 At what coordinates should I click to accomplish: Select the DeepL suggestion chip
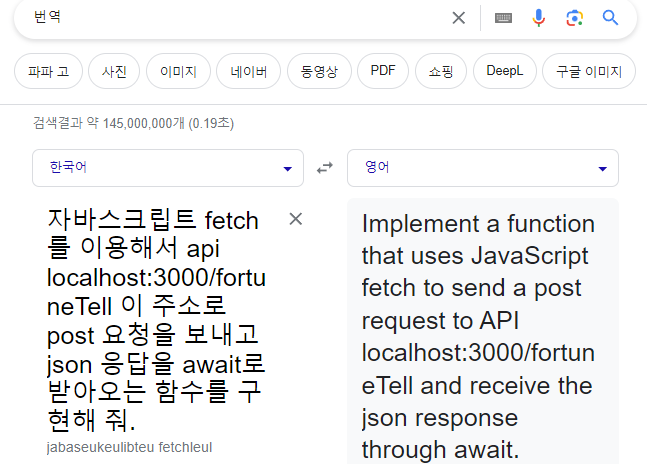coord(505,71)
